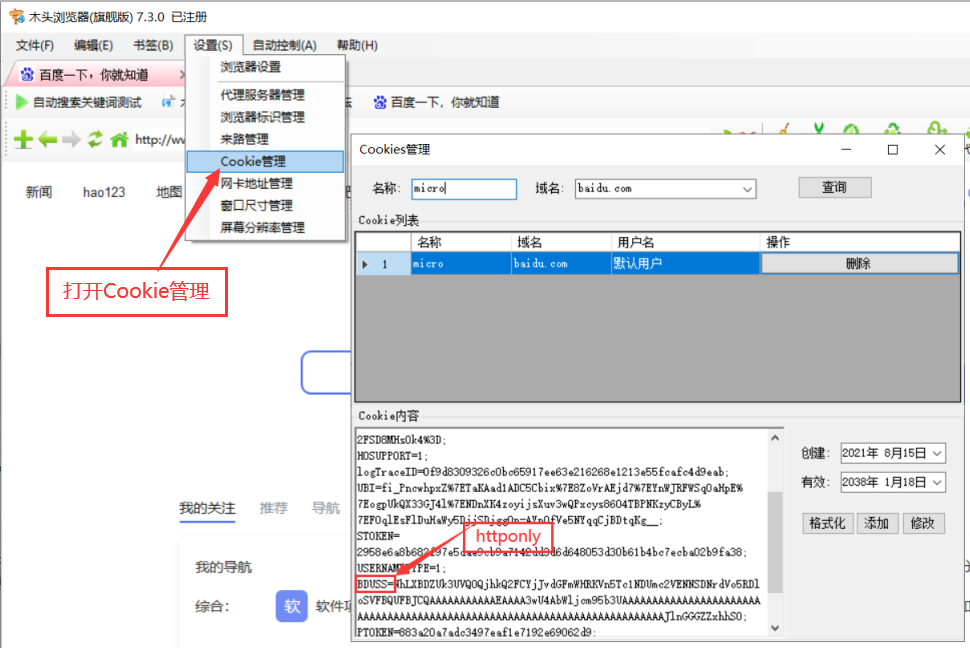Screen dimensions: 970x648
Task: Click the Baidu logo icon on the tab
Action: [x=27, y=73]
